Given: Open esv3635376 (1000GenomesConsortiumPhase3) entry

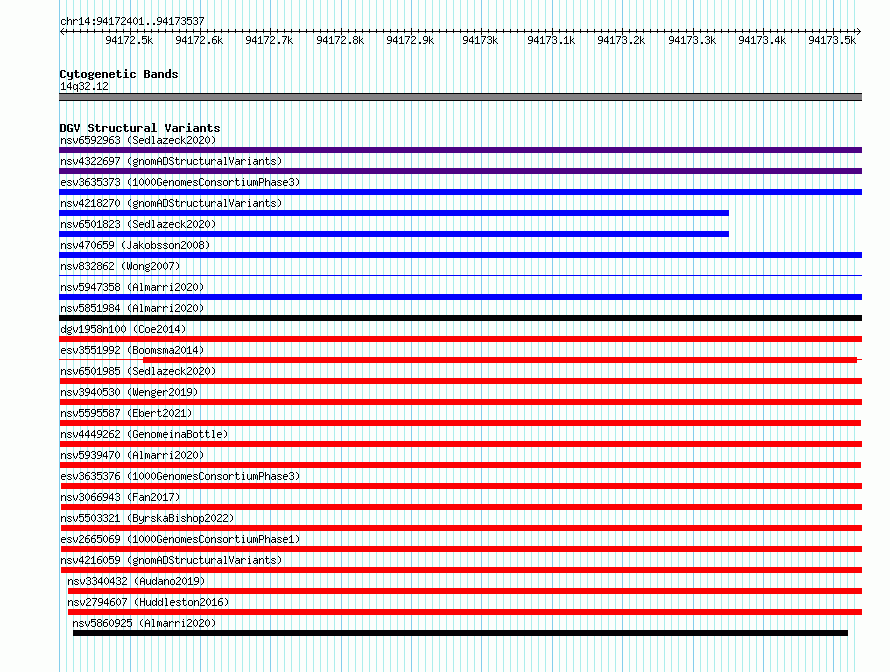Looking at the screenshot, I should pyautogui.click(x=180, y=476).
